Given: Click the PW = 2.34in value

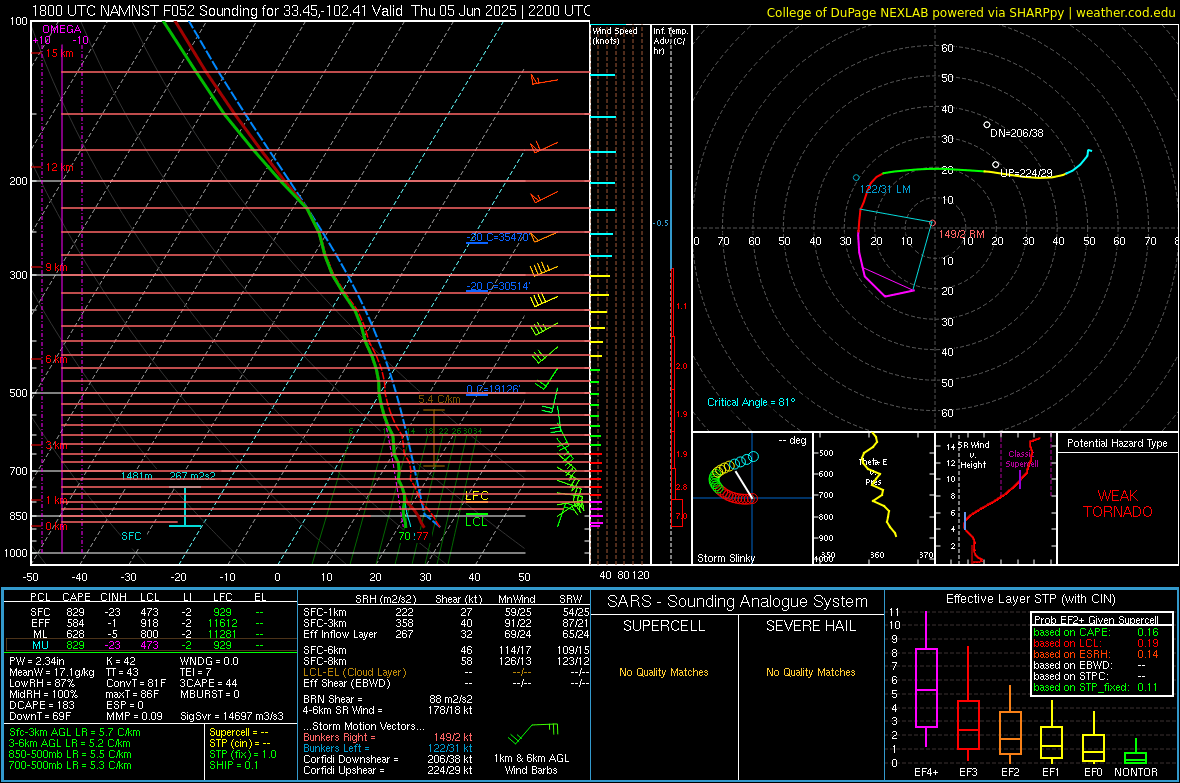Looking at the screenshot, I should click(x=37, y=661).
